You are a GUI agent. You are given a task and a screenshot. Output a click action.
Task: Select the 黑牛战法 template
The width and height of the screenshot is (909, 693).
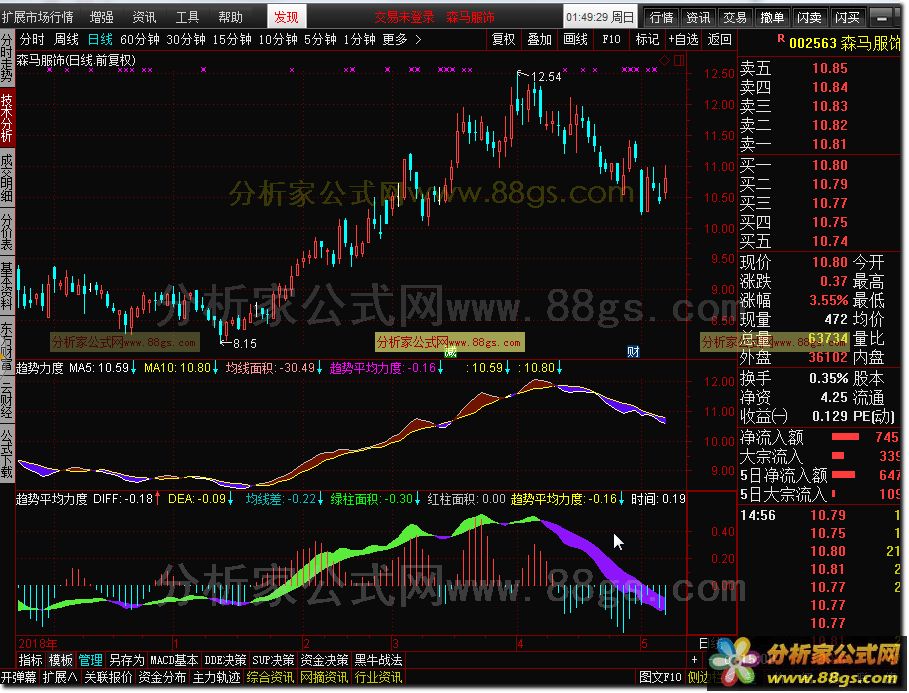[379, 660]
